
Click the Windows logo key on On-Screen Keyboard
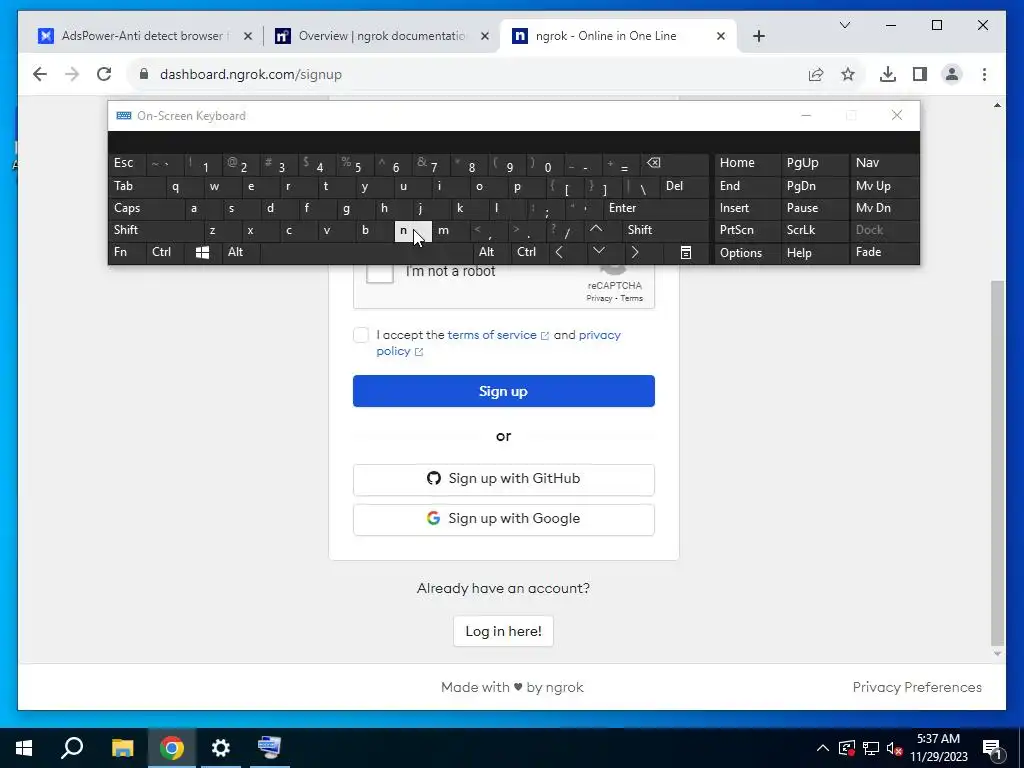202,252
